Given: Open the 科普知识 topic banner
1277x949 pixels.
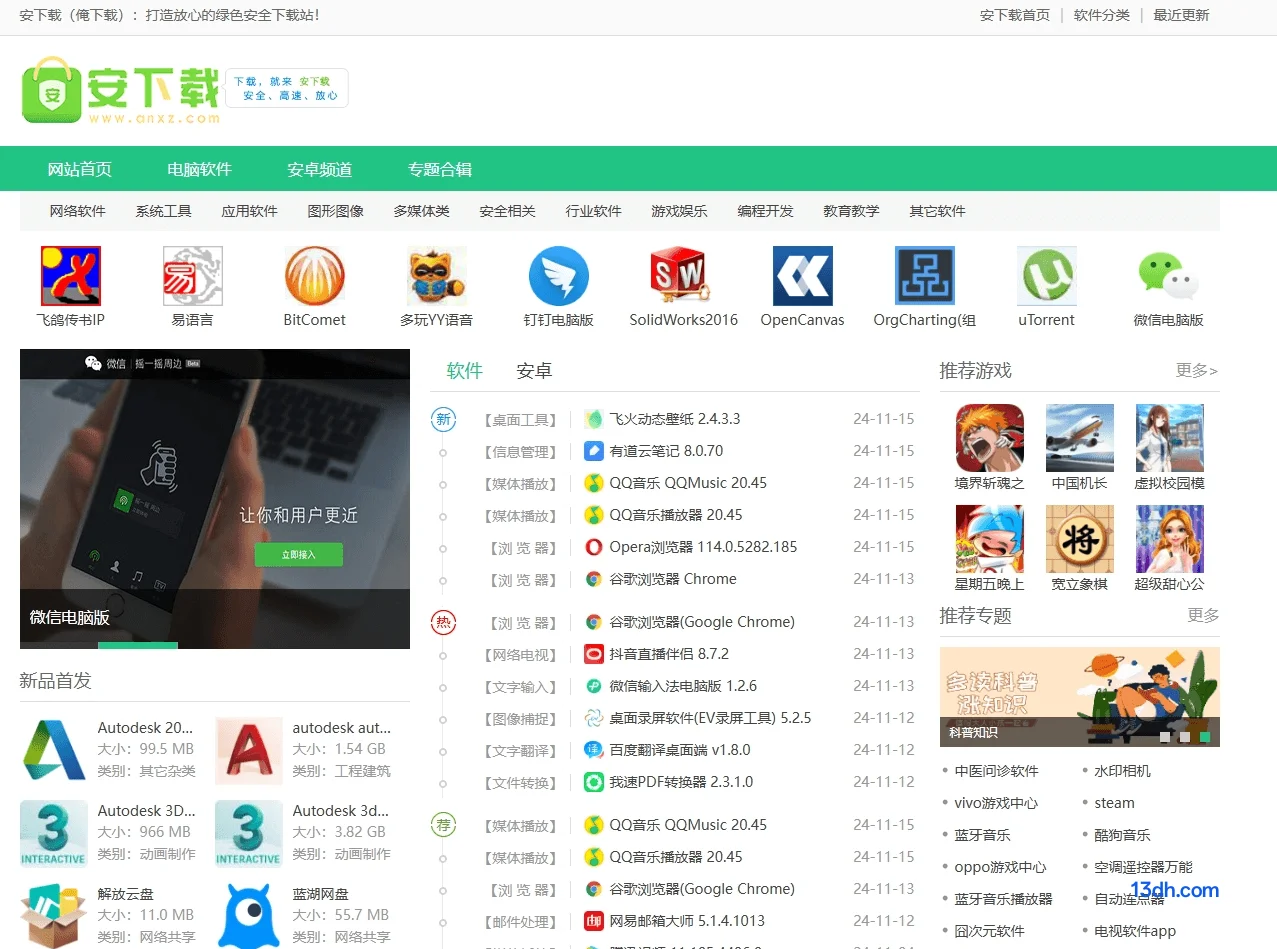Looking at the screenshot, I should (1079, 696).
